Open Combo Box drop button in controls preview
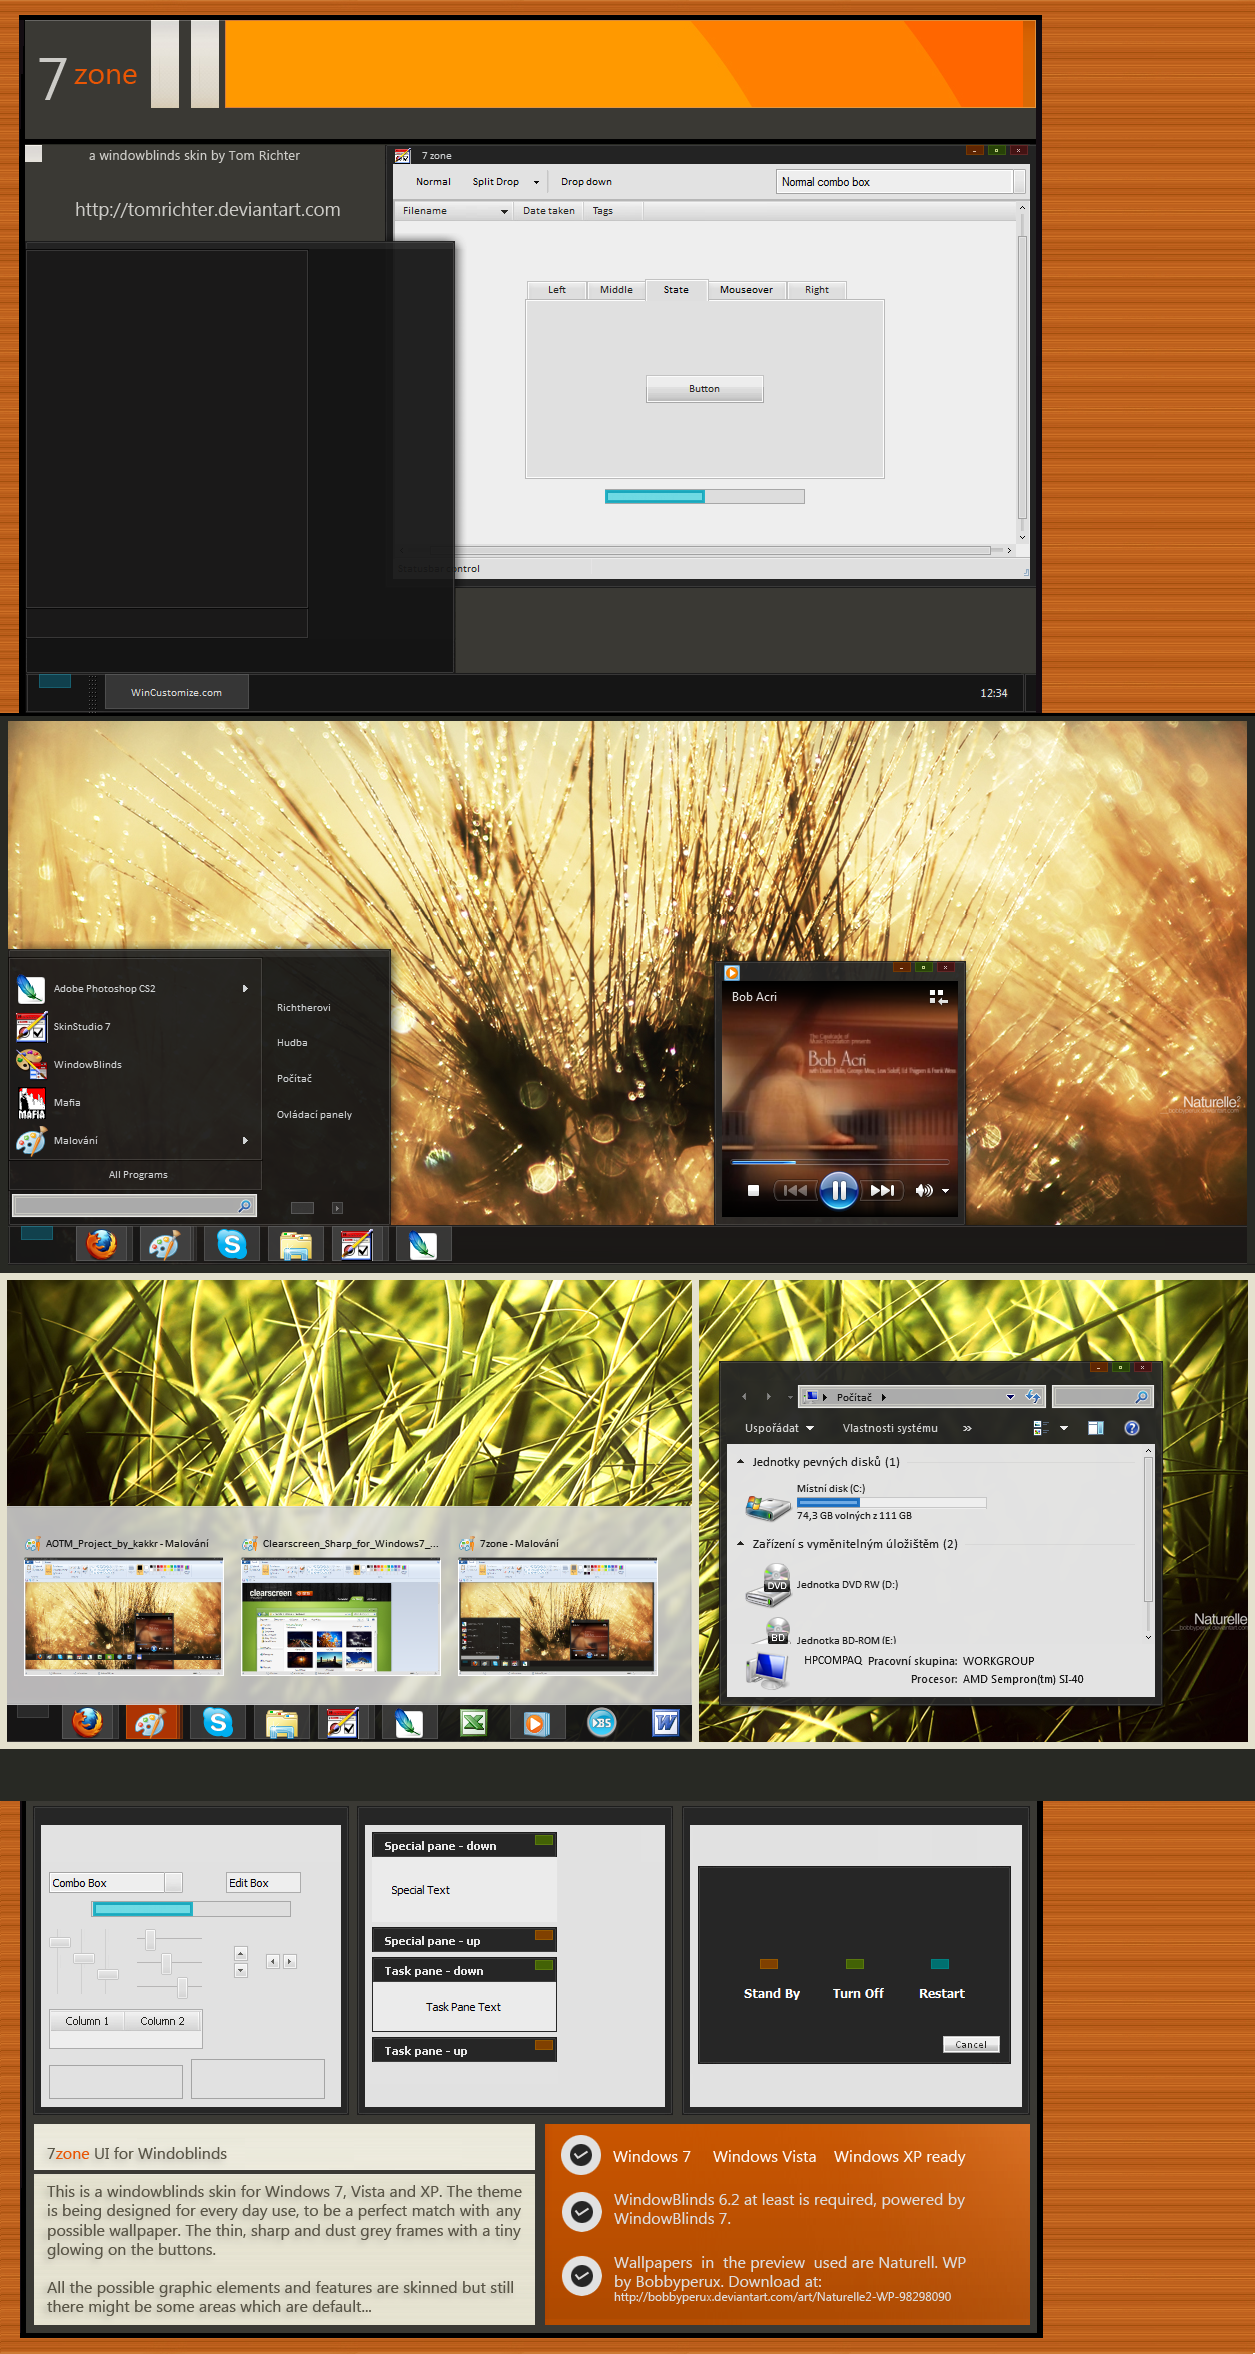Screen dimensions: 1255x2354 174,1883
